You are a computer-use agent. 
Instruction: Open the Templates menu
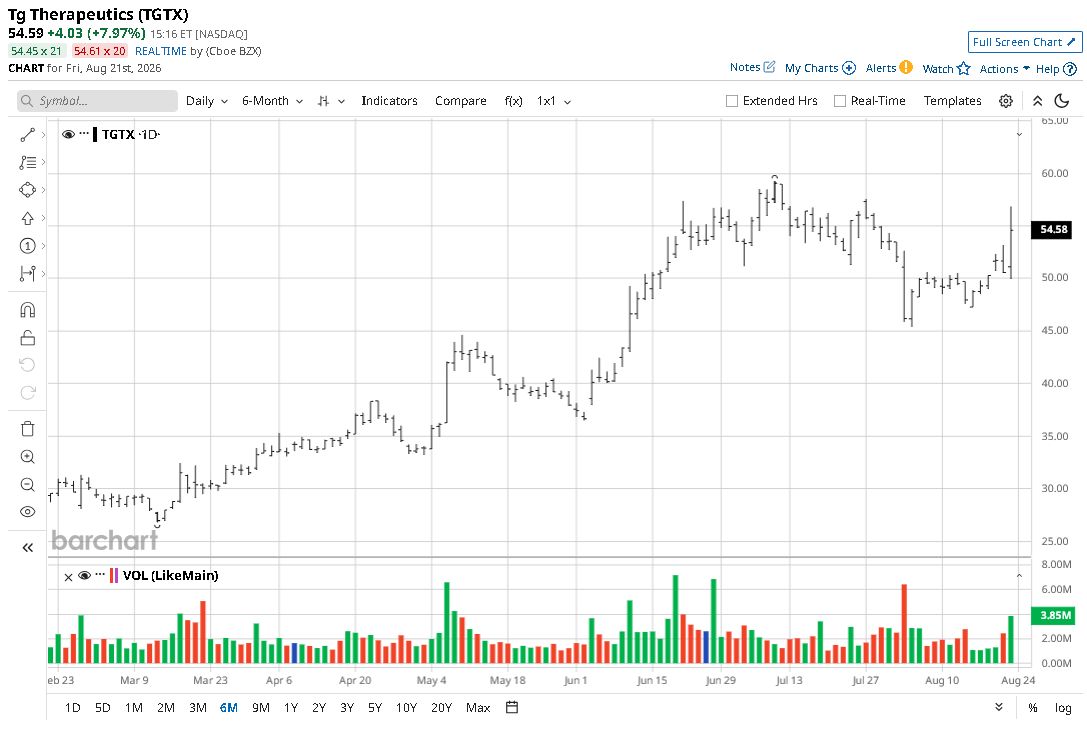tap(952, 101)
